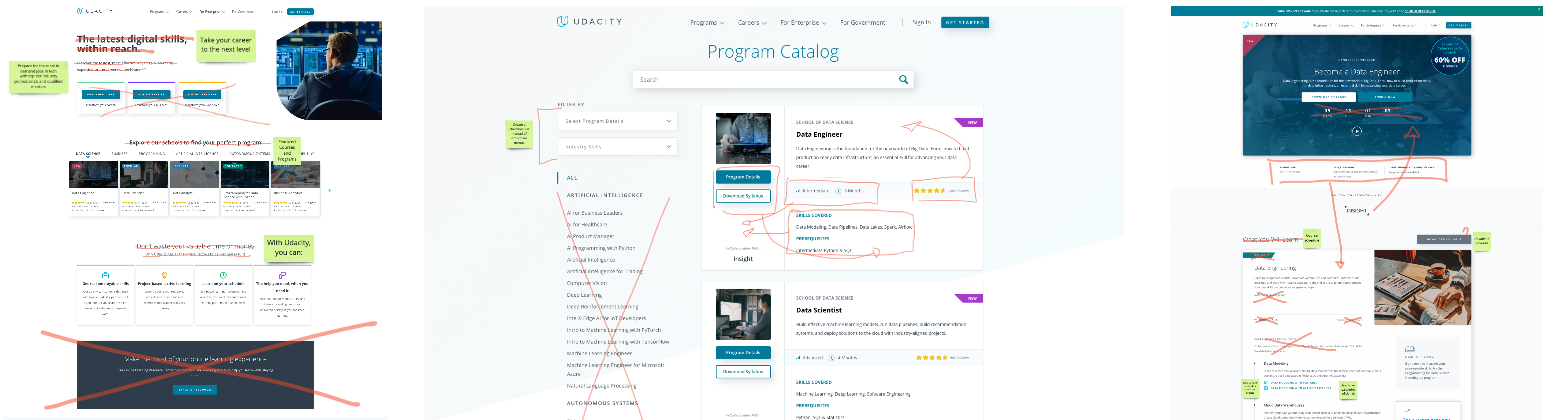The height and width of the screenshot is (420, 1546).
Task: Click the yellow lightbulb feature icon on the homepage
Action: 164,274
